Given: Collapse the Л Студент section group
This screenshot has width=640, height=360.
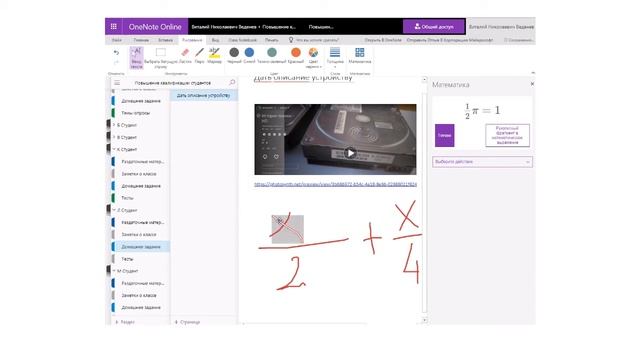Looking at the screenshot, I should pyautogui.click(x=114, y=210).
